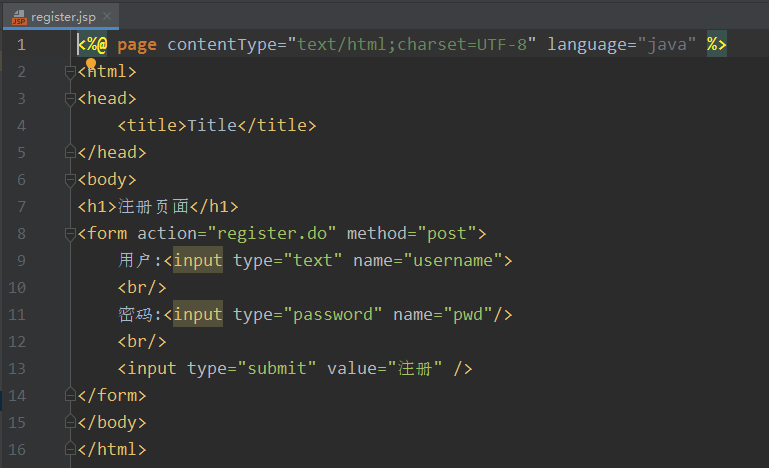Click line number 1 in gutter
The height and width of the screenshot is (468, 769).
click(21, 45)
